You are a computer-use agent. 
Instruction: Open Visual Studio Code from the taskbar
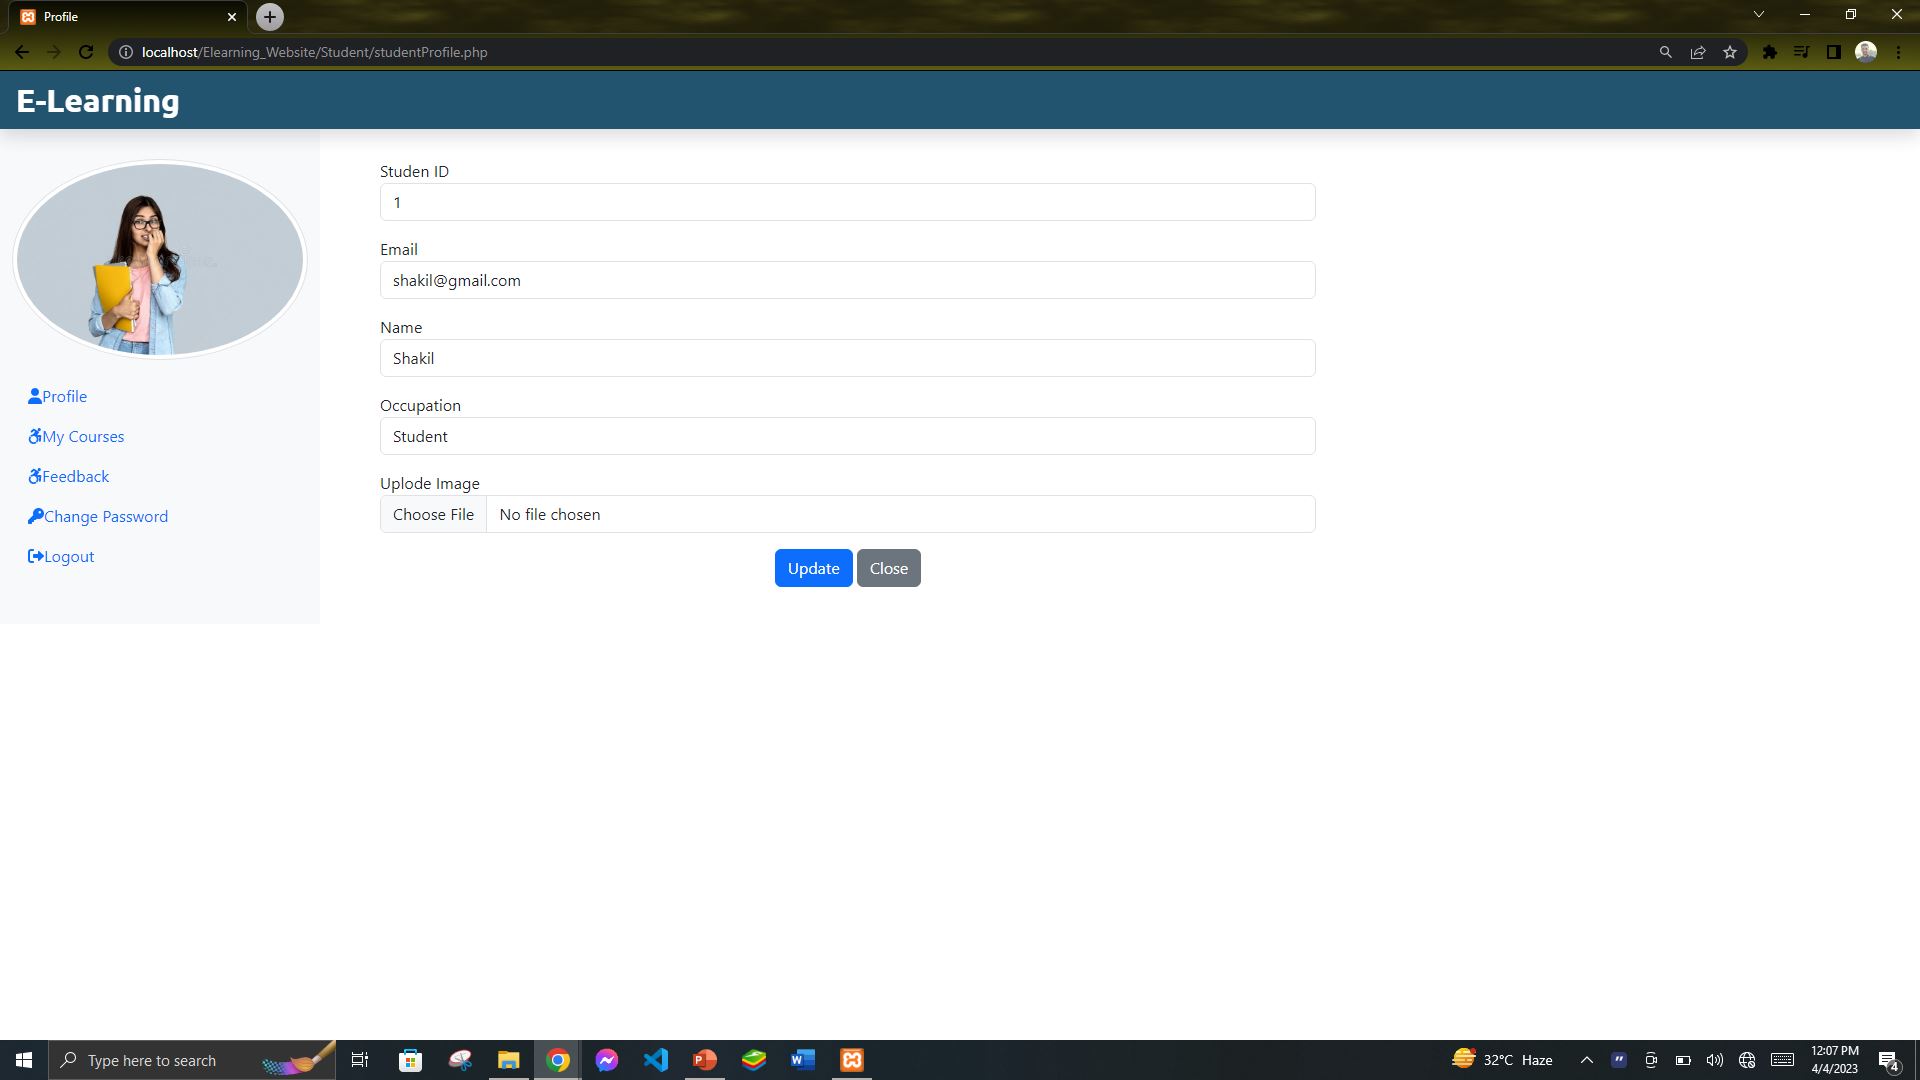656,1059
